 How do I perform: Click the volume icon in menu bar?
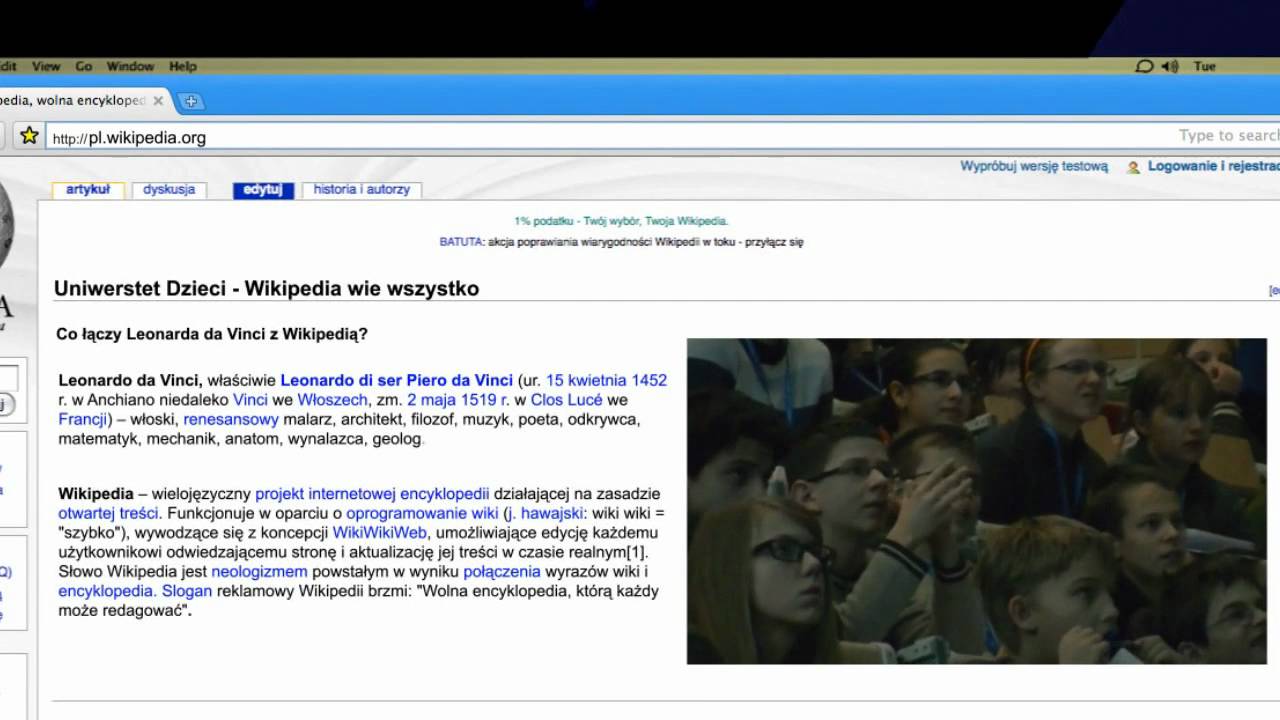1170,66
